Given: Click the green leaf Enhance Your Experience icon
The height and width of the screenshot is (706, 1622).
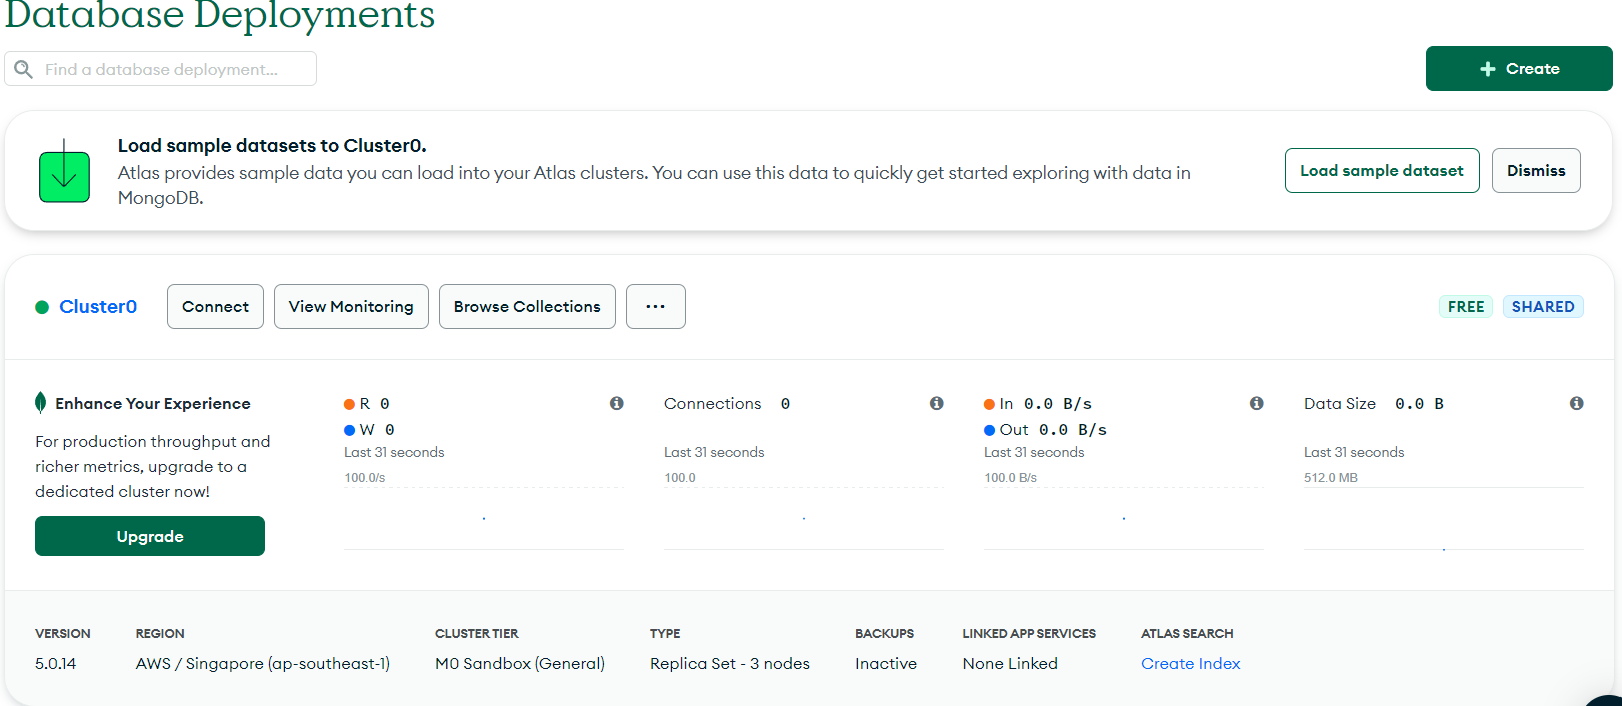Looking at the screenshot, I should (x=40, y=403).
